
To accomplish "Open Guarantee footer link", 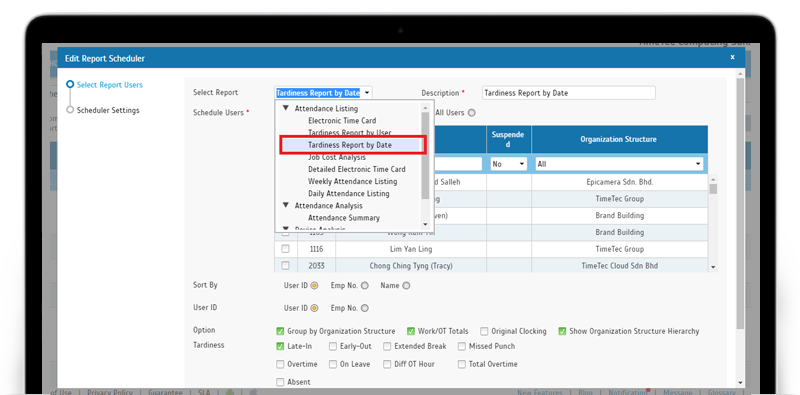I will coord(165,392).
